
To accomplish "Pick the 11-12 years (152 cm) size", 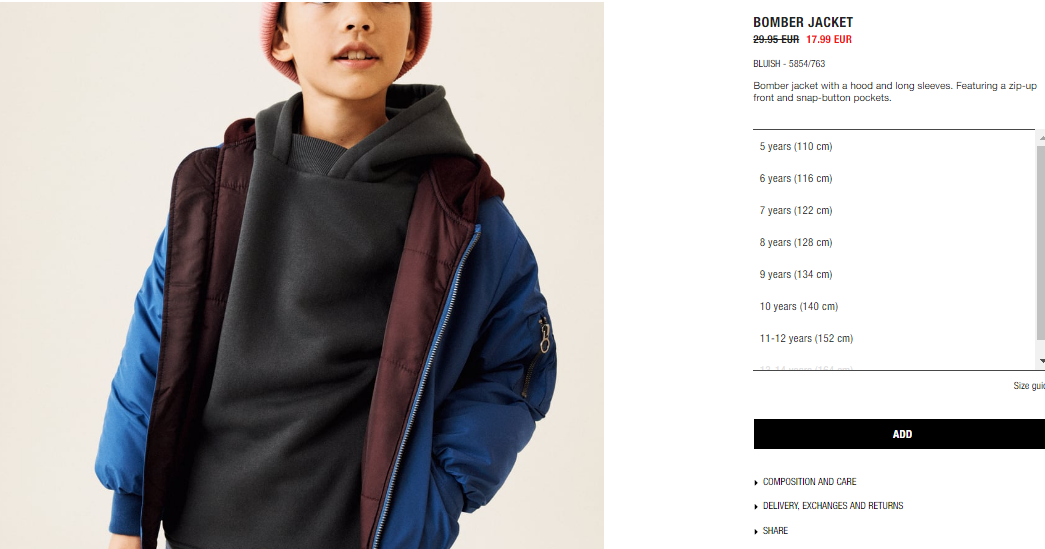I will [894, 338].
